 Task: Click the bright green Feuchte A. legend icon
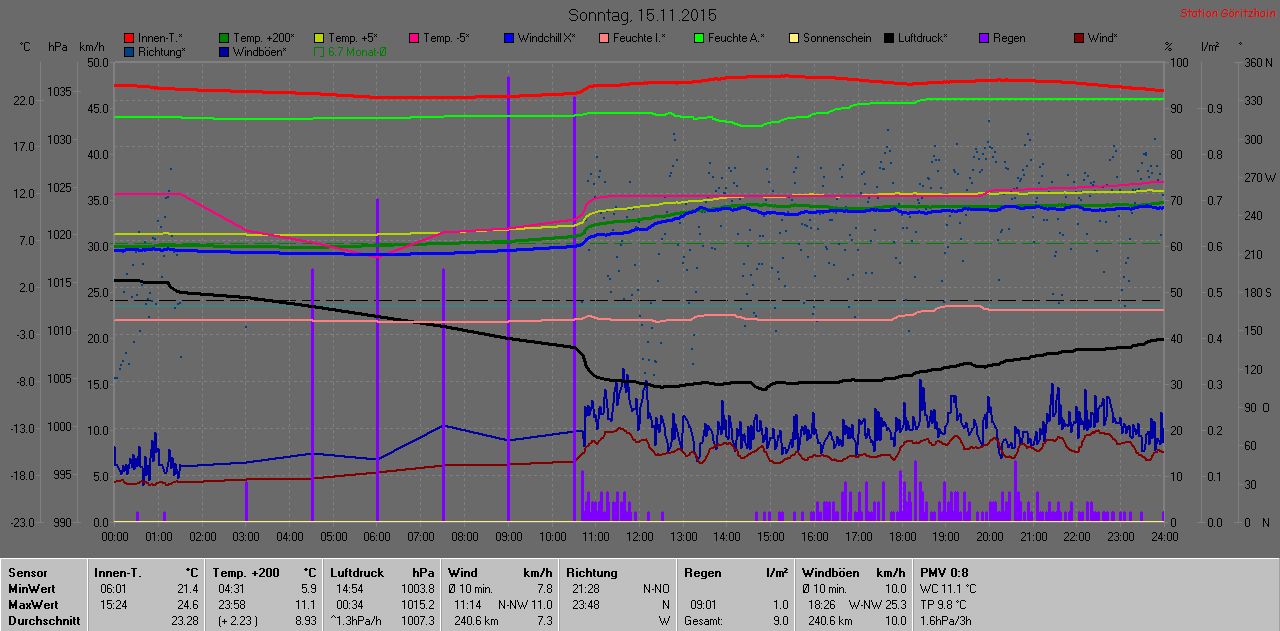[699, 38]
